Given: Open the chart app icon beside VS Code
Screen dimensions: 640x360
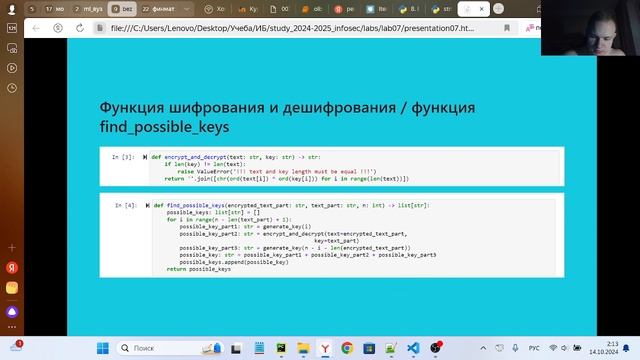Looking at the screenshot, I should 391,348.
